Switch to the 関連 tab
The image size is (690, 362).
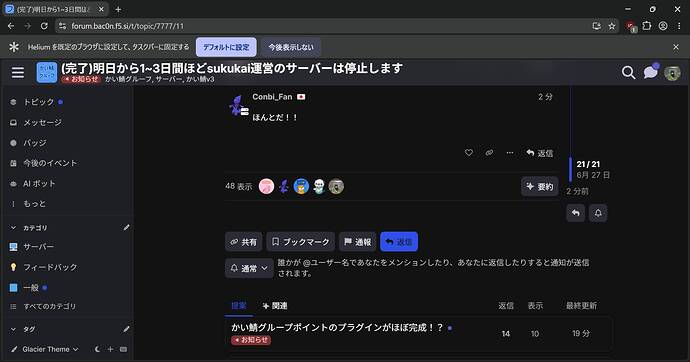pyautogui.click(x=275, y=306)
